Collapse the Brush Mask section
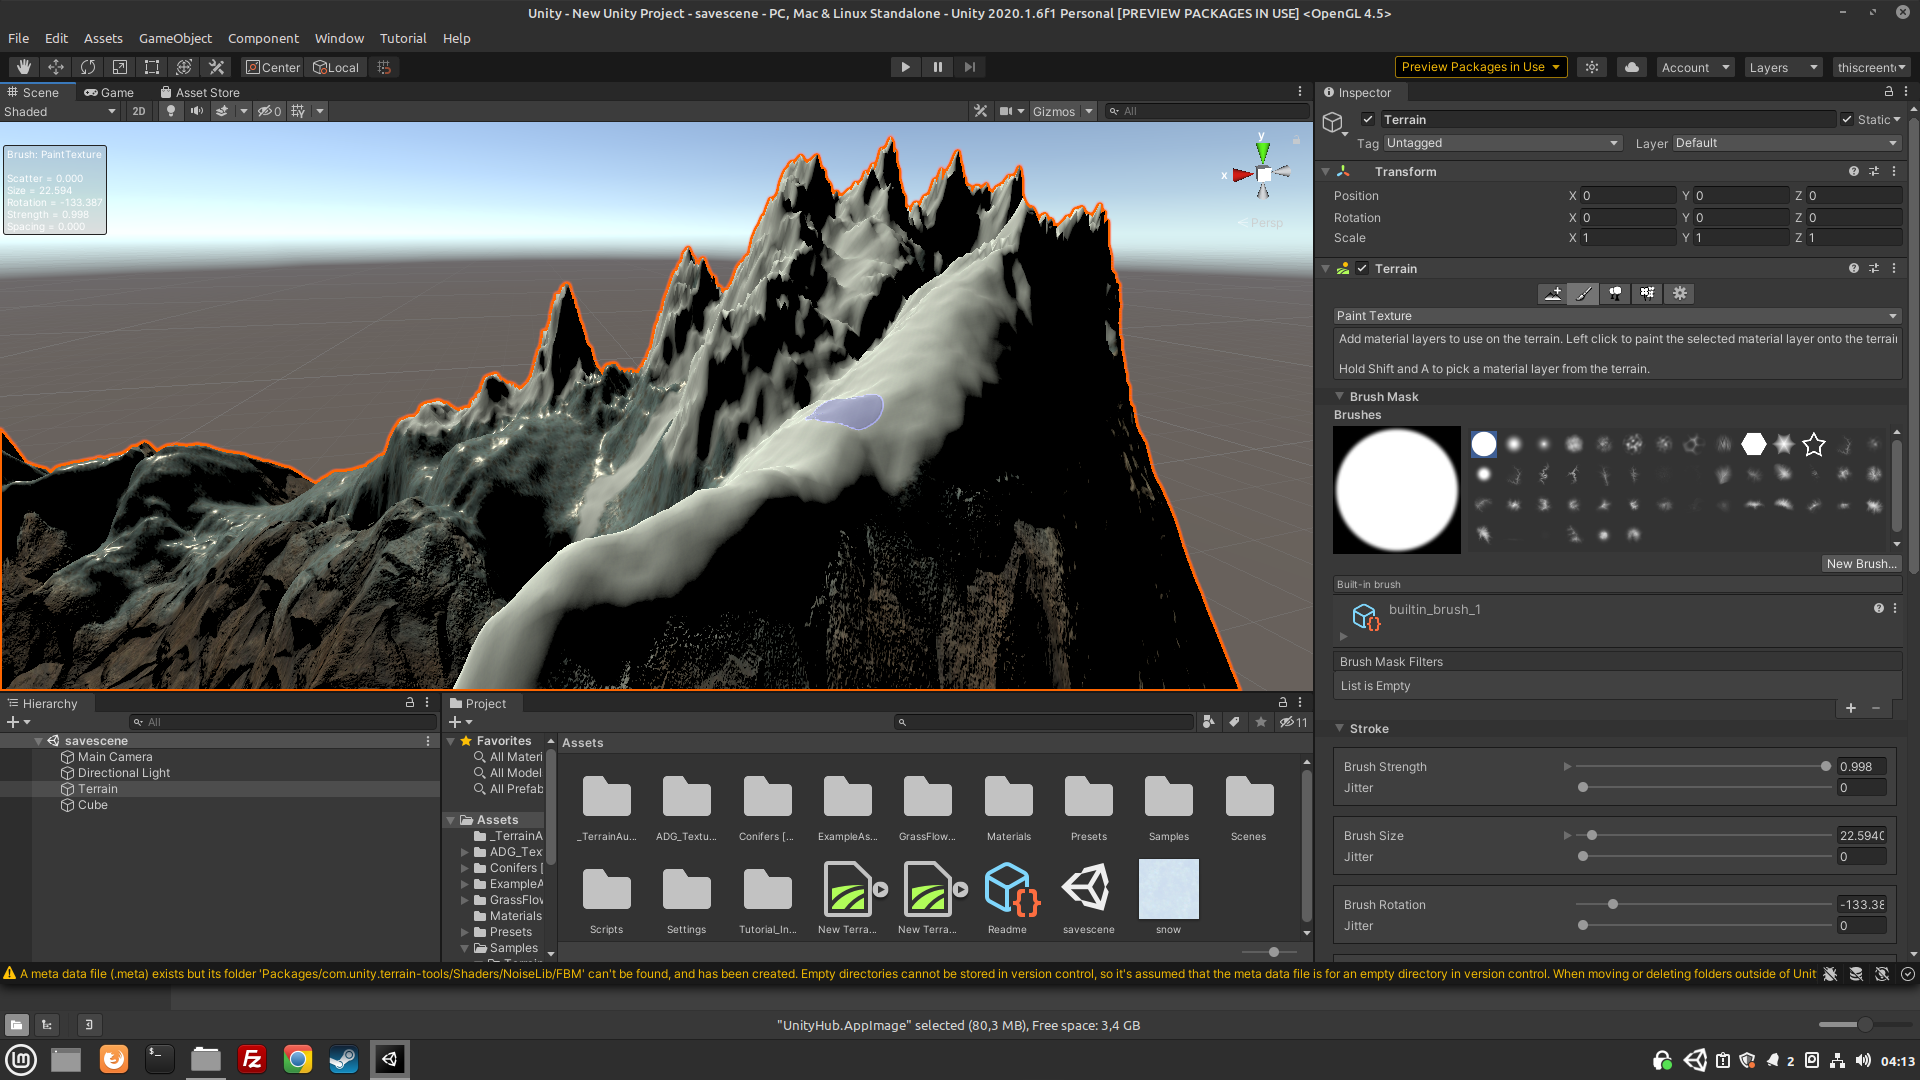1920x1080 pixels. (1339, 396)
